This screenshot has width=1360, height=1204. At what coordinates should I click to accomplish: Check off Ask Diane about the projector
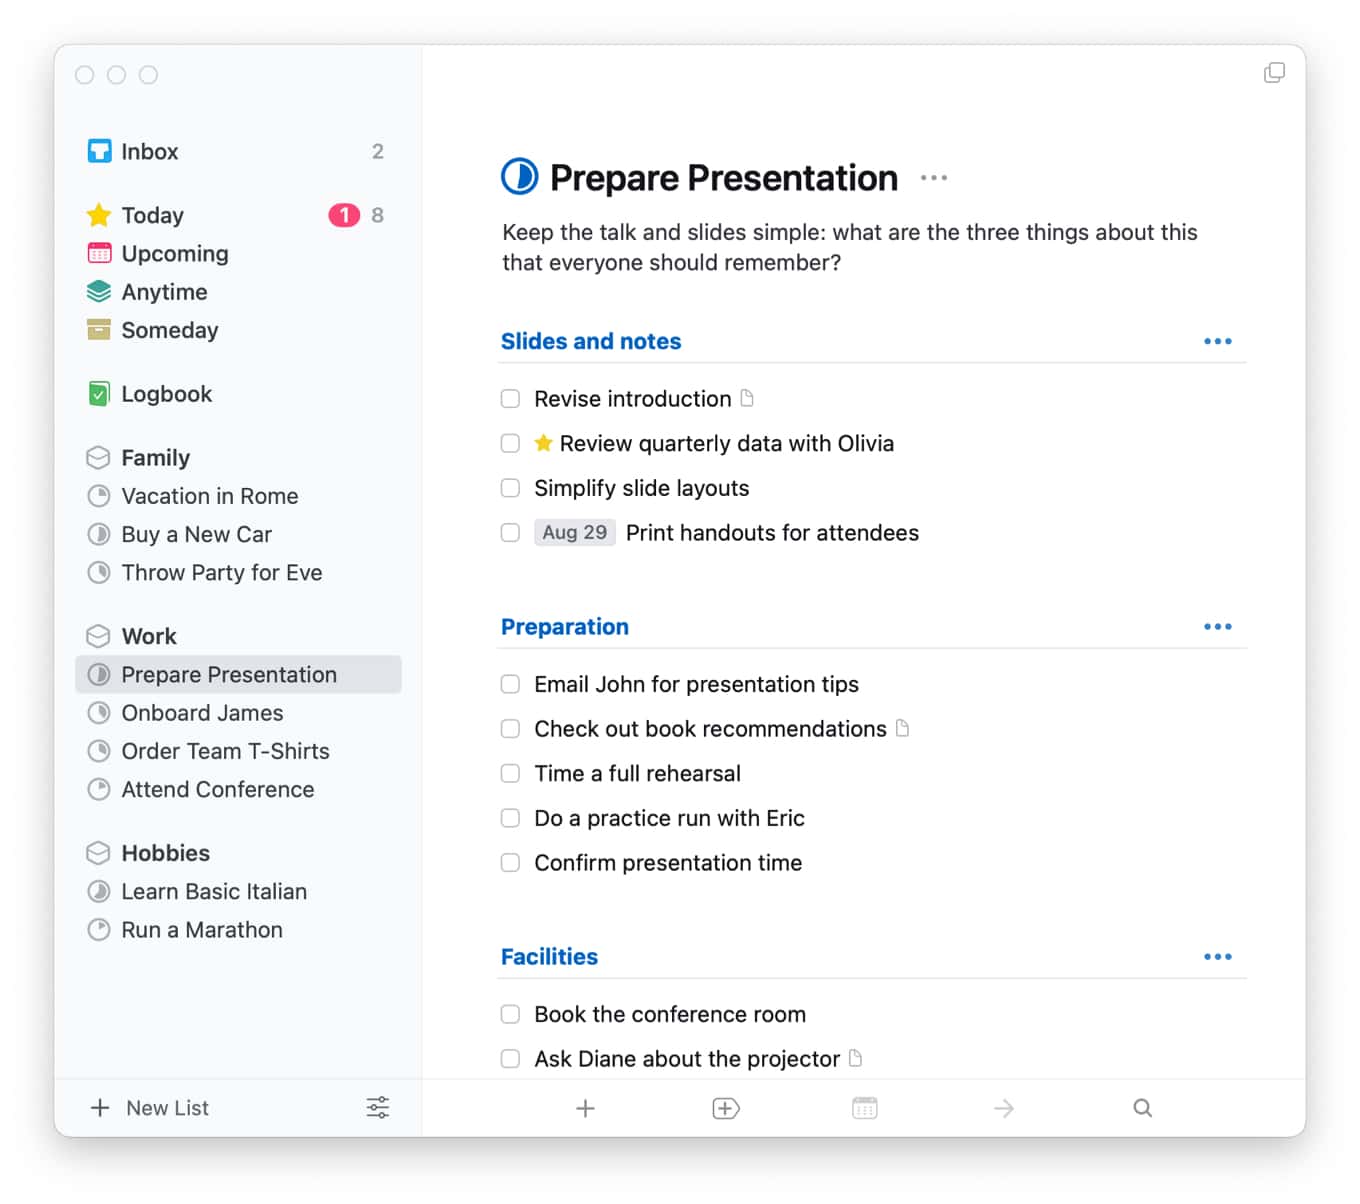point(511,1059)
